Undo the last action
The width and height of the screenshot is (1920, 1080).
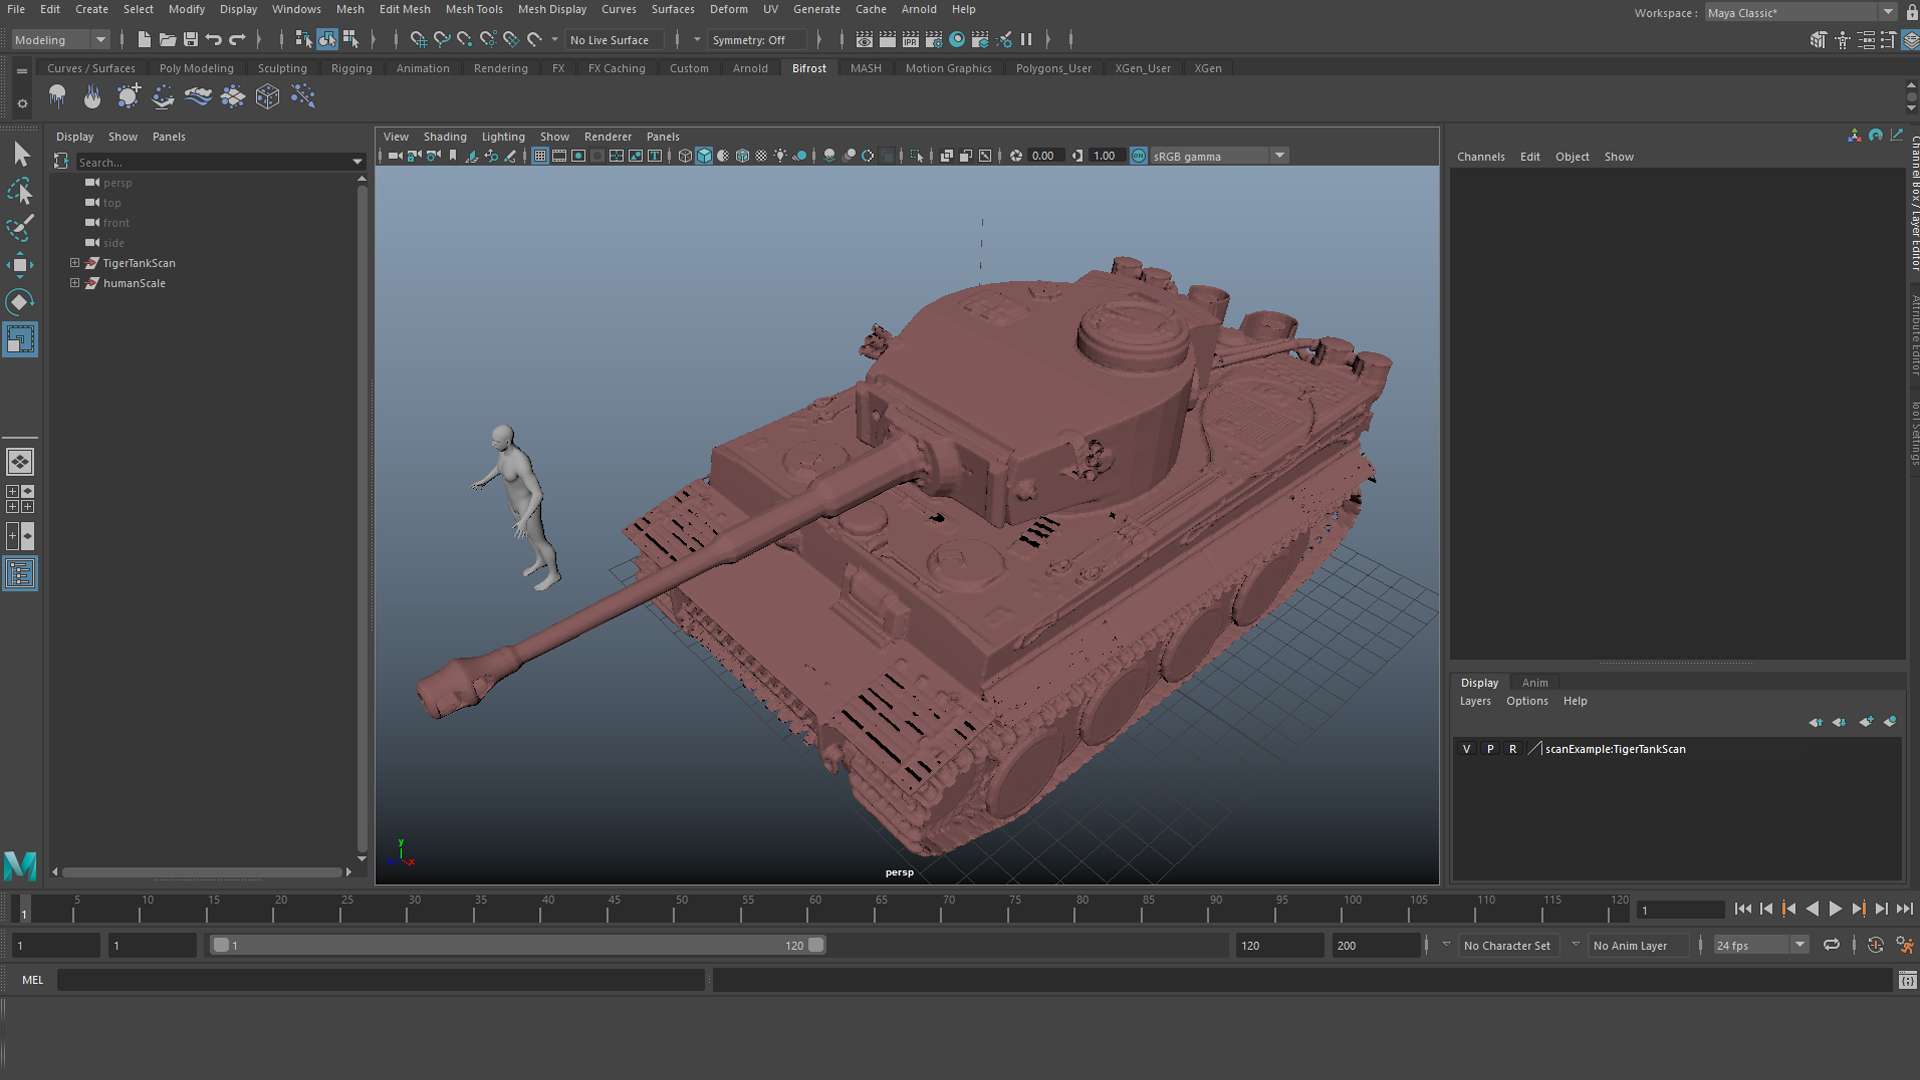click(213, 40)
